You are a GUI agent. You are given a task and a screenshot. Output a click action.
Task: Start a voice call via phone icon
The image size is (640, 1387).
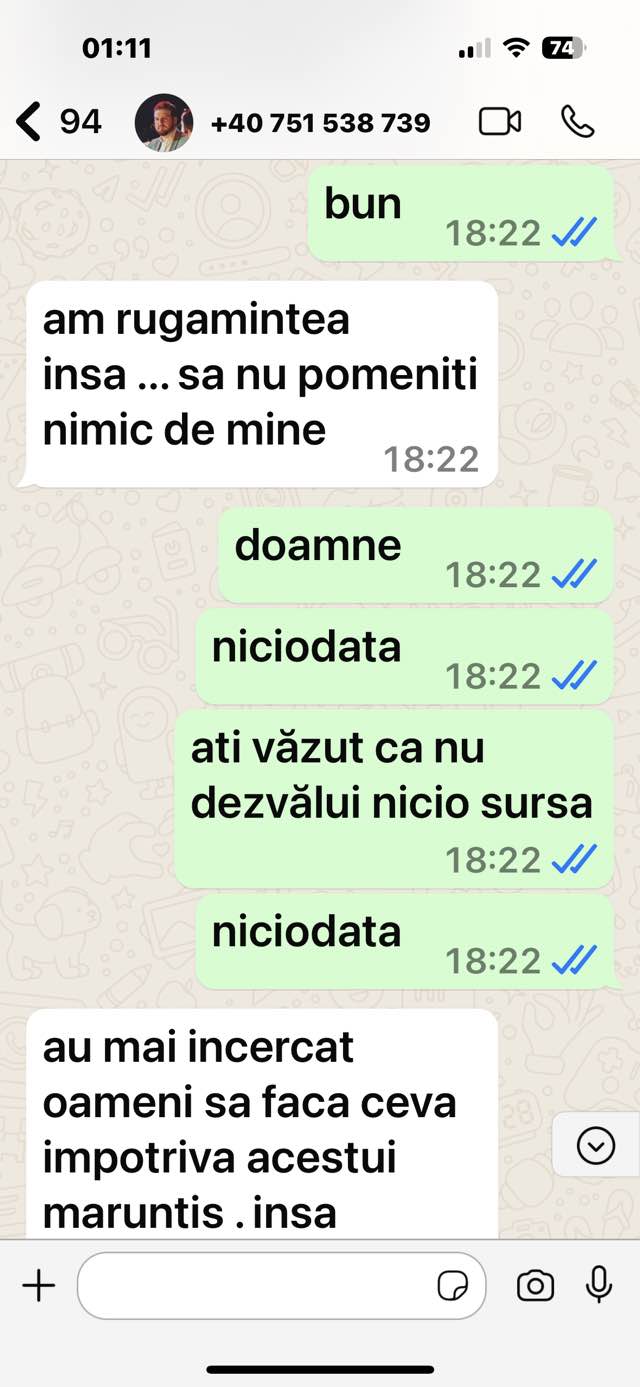tap(578, 122)
